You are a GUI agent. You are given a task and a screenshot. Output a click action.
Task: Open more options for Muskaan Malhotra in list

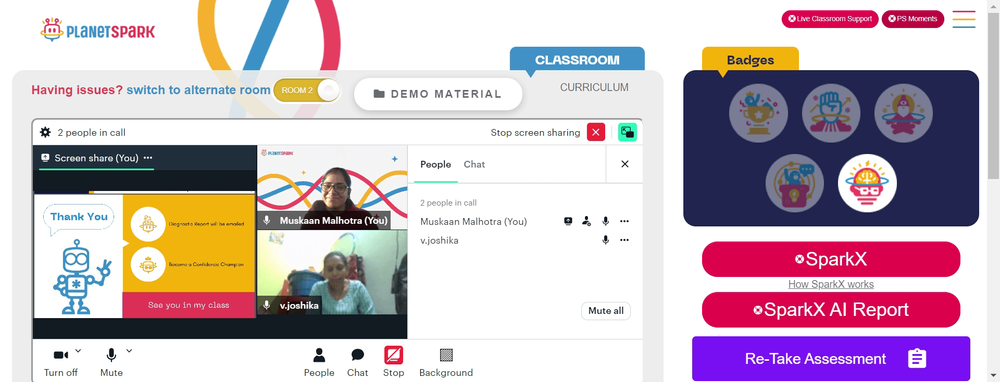(x=624, y=221)
